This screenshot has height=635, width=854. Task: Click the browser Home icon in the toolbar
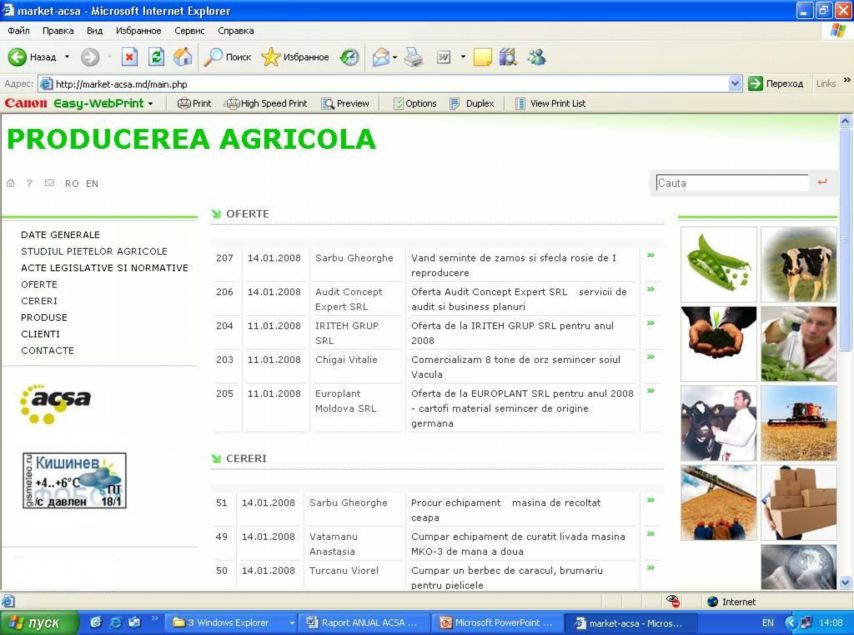point(183,57)
